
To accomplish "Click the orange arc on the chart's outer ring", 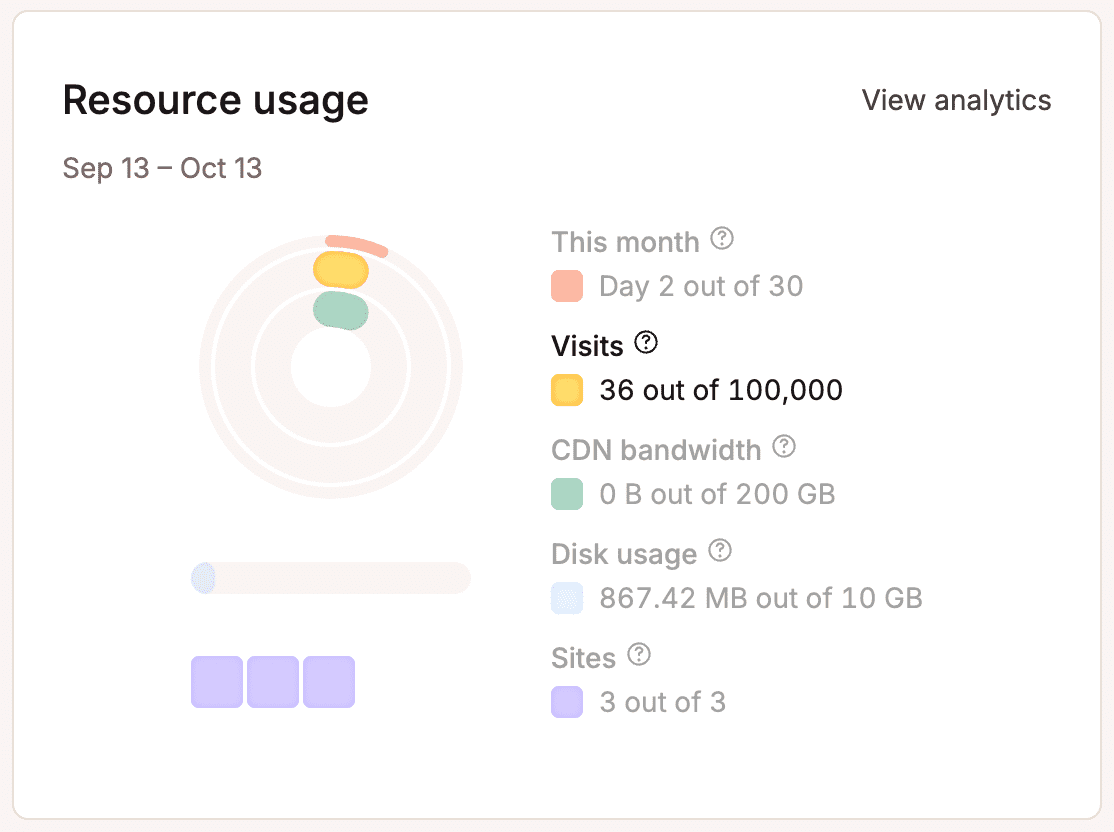I will (x=357, y=244).
